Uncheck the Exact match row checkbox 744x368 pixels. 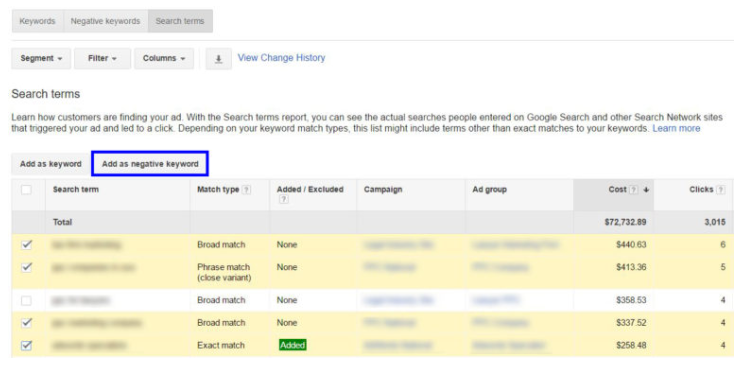(x=27, y=345)
